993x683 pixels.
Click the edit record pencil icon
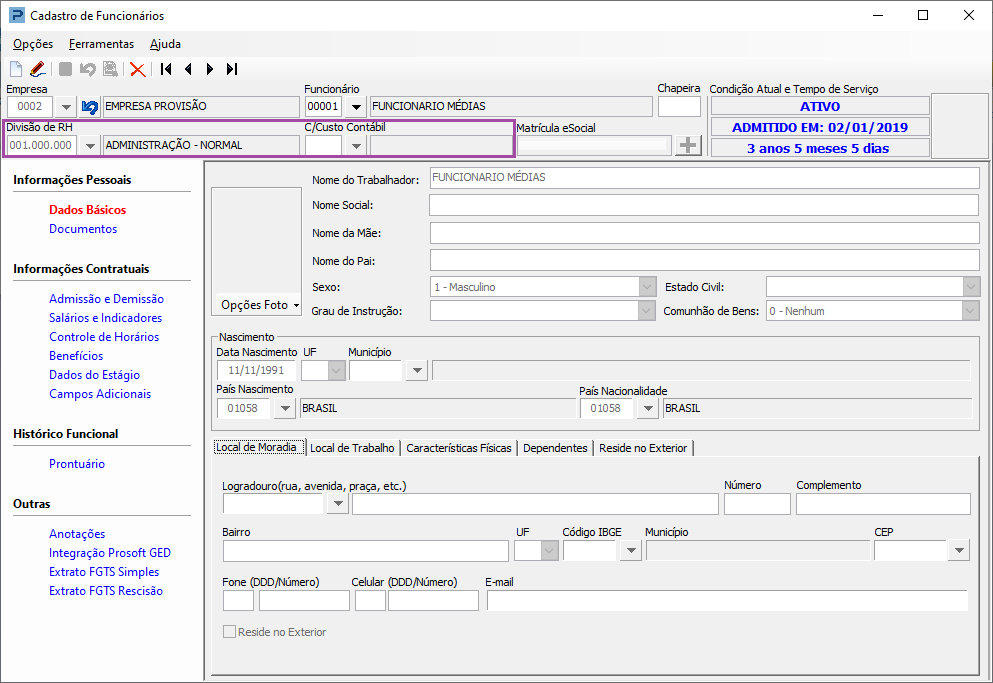click(38, 68)
